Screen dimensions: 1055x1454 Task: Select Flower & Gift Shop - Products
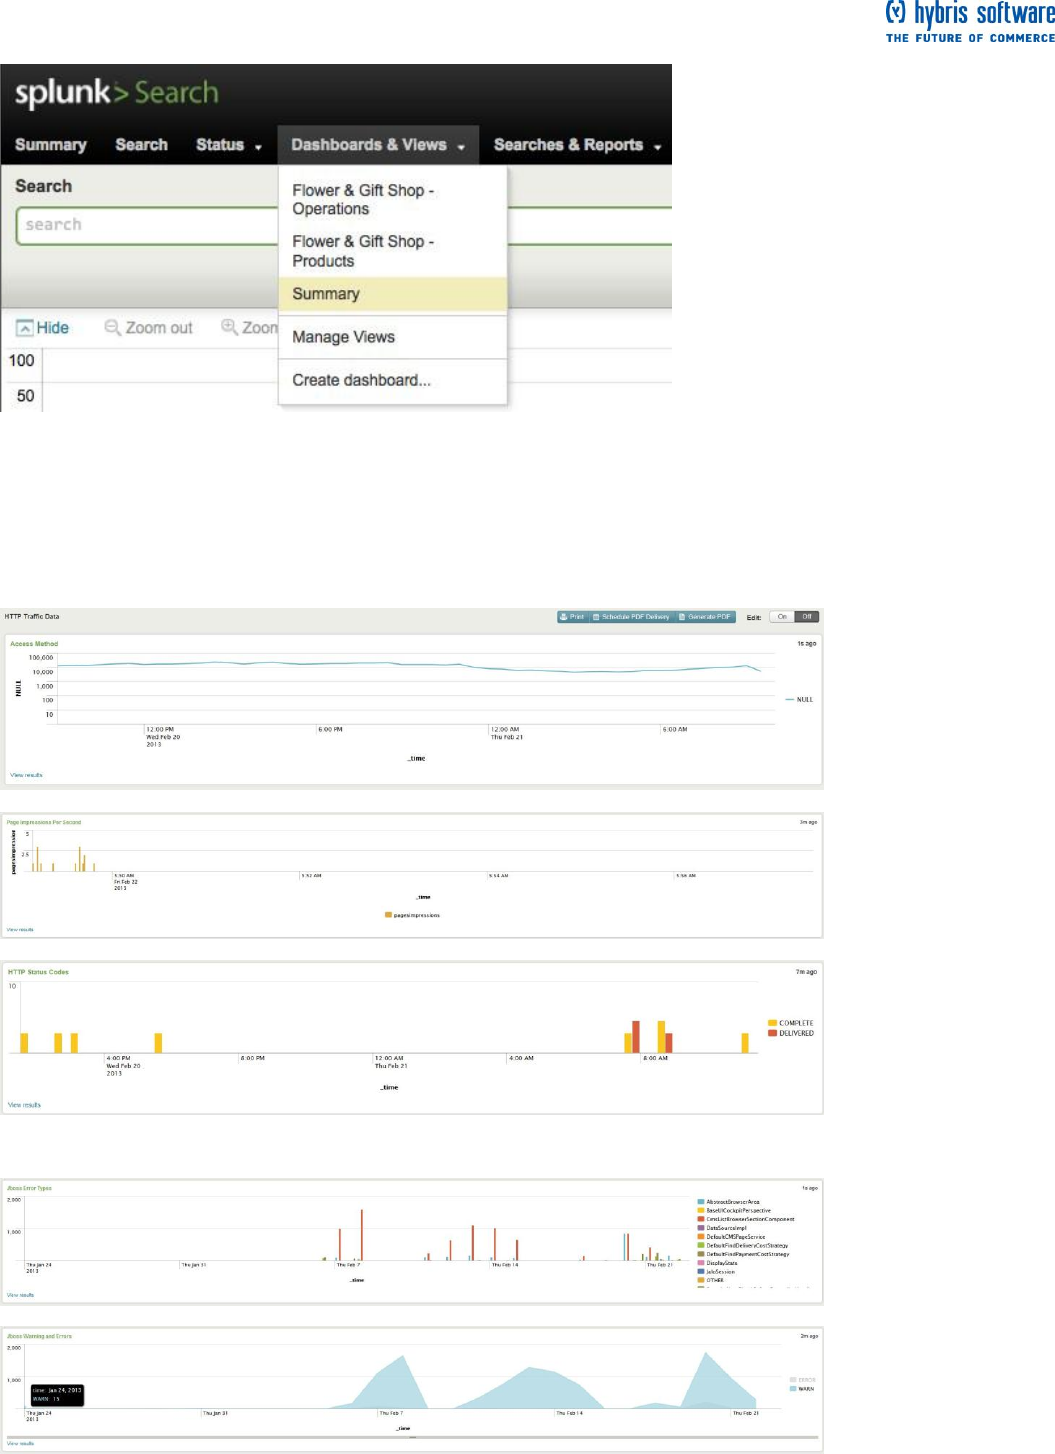(x=363, y=251)
